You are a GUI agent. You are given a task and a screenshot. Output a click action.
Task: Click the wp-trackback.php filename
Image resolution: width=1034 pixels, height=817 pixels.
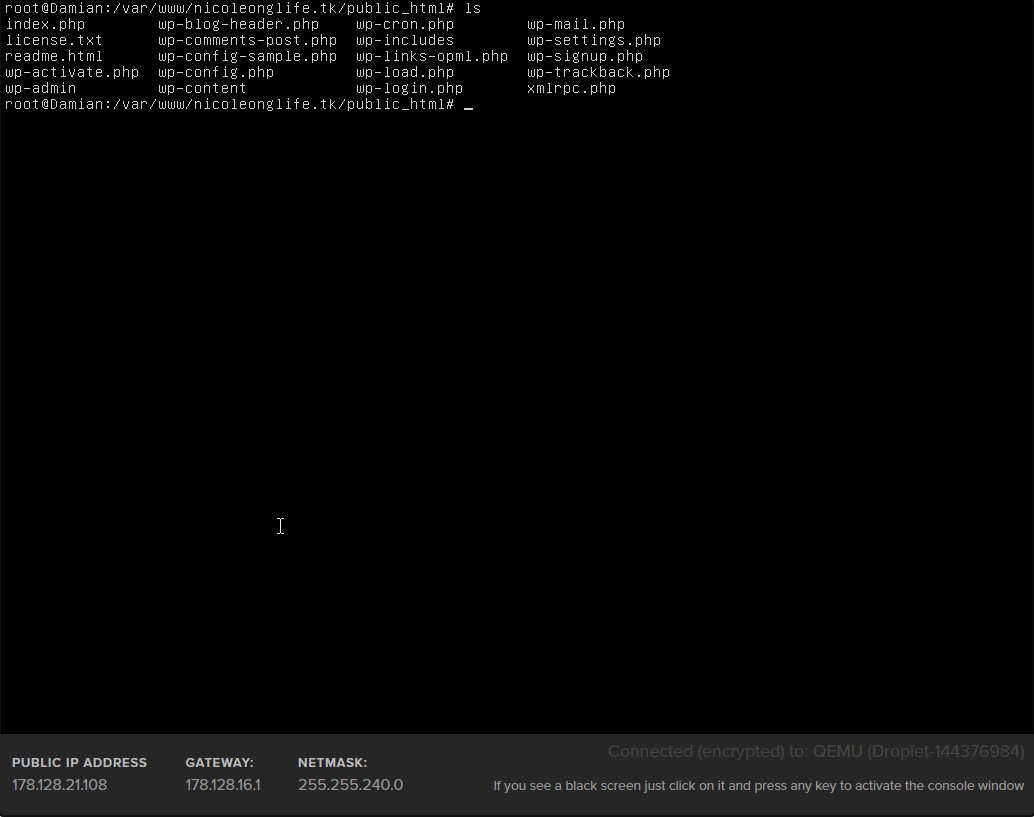tap(598, 72)
